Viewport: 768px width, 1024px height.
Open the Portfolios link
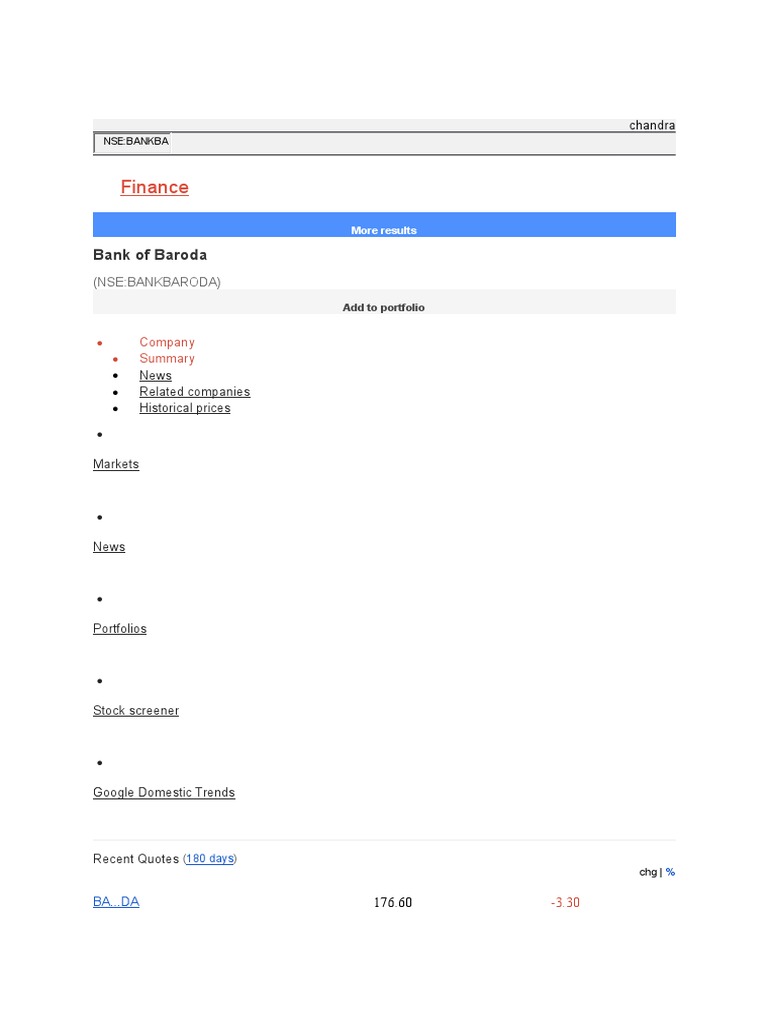point(120,628)
